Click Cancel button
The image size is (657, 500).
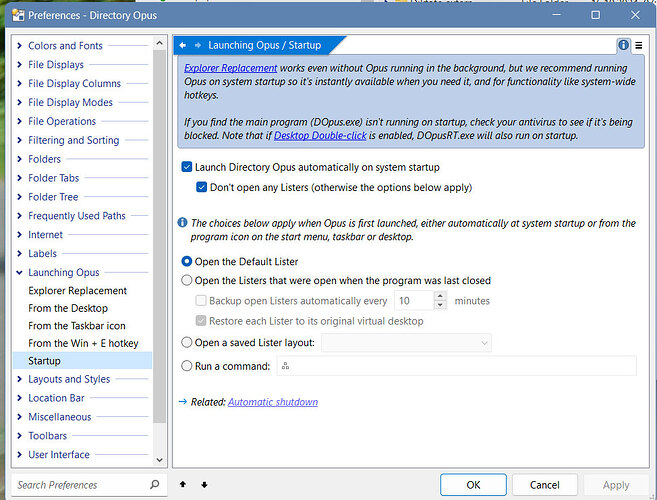[x=544, y=485]
